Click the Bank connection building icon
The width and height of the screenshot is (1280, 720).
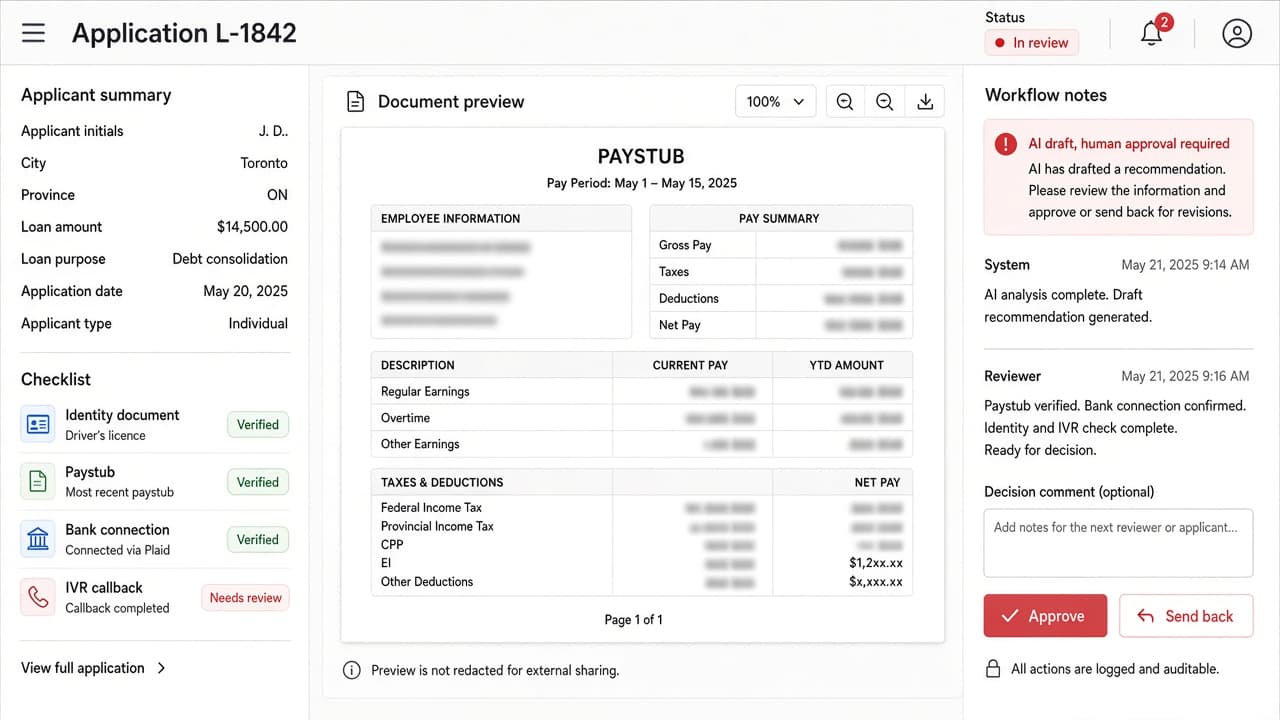coord(38,539)
